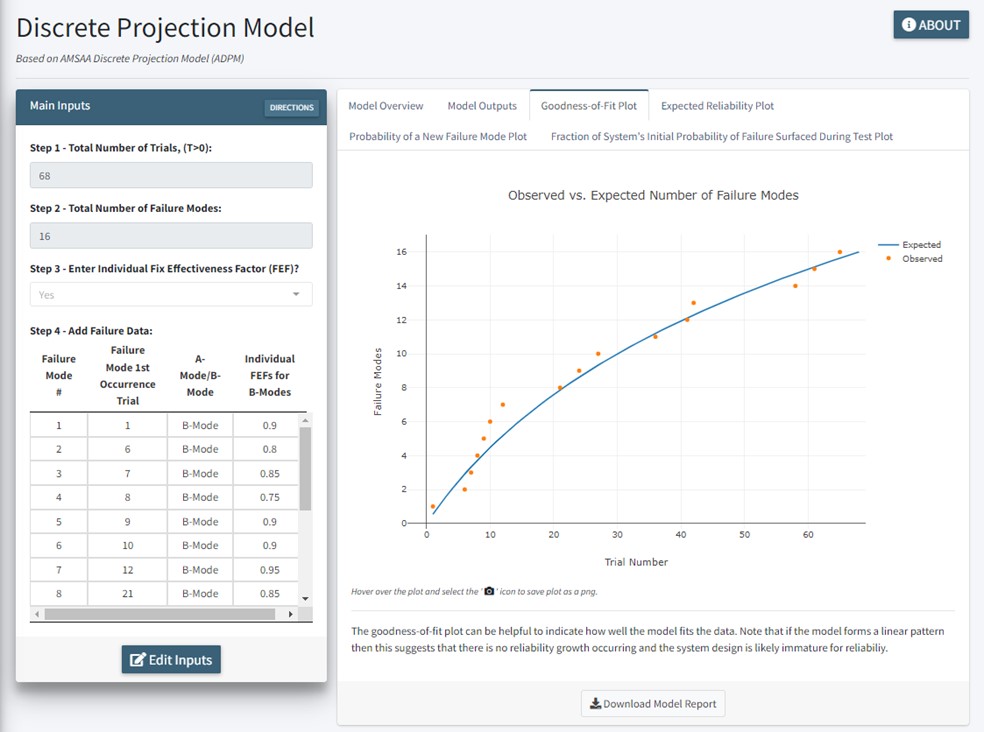Toggle the Expected line legend entry
The width and height of the screenshot is (984, 732).
(x=909, y=245)
